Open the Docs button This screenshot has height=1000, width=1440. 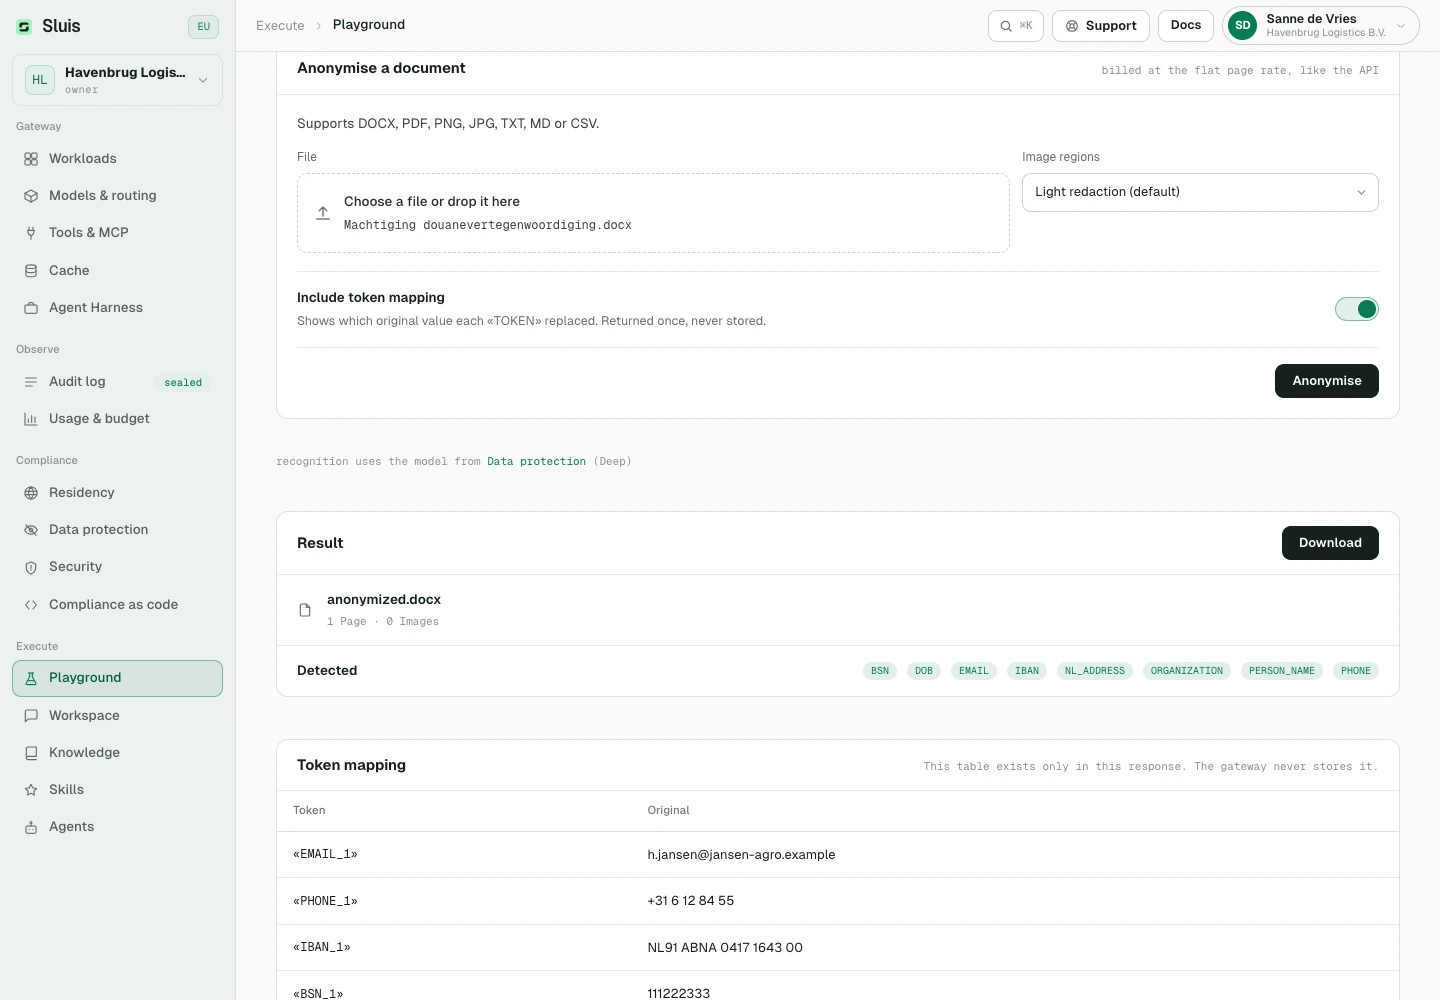[x=1186, y=26]
